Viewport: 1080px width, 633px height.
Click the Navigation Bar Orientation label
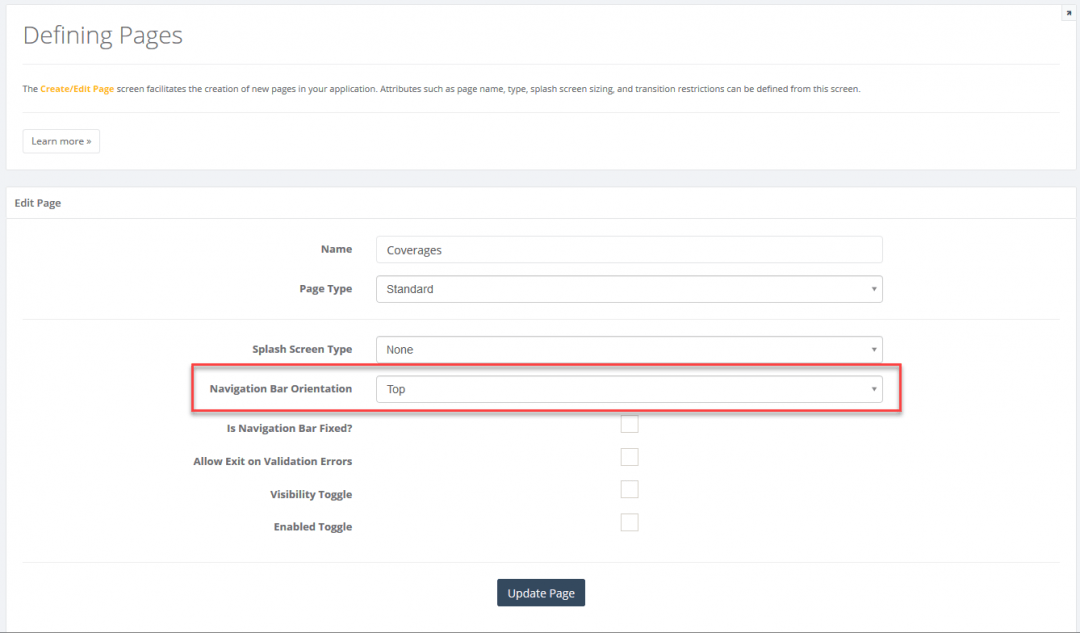[x=280, y=389]
